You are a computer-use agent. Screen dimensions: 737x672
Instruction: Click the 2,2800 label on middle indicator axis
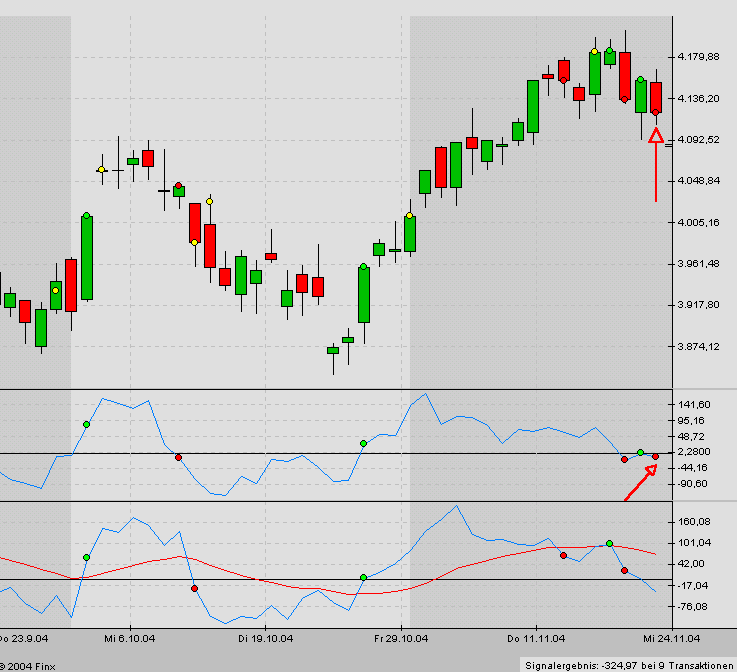698,452
